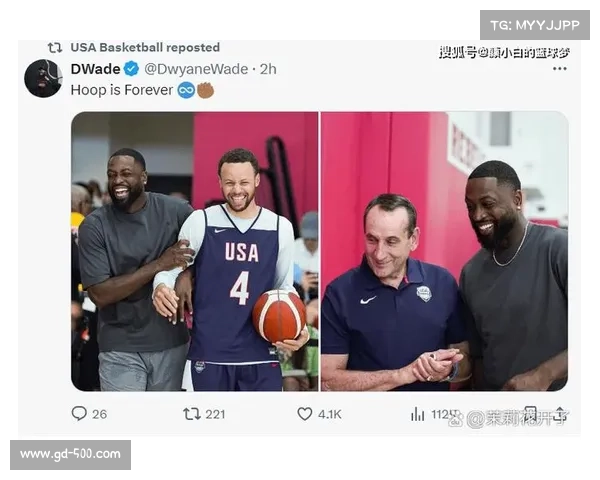600x480 pixels.
Task: Open the "USA Basketball reposted" link
Action: 145,47
